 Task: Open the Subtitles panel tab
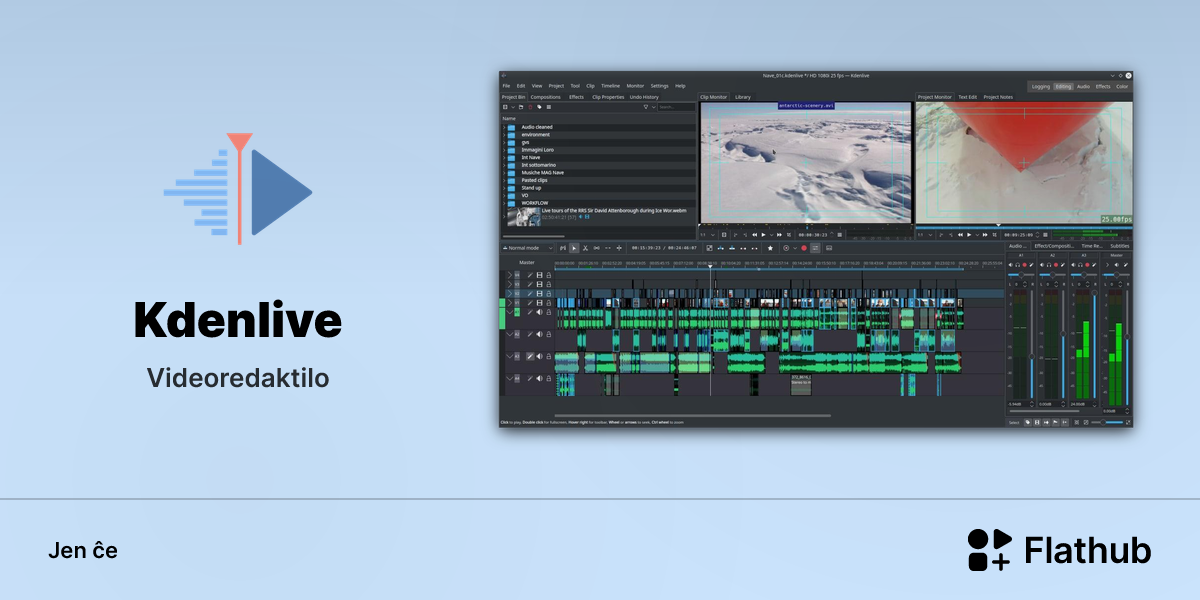(x=1120, y=246)
